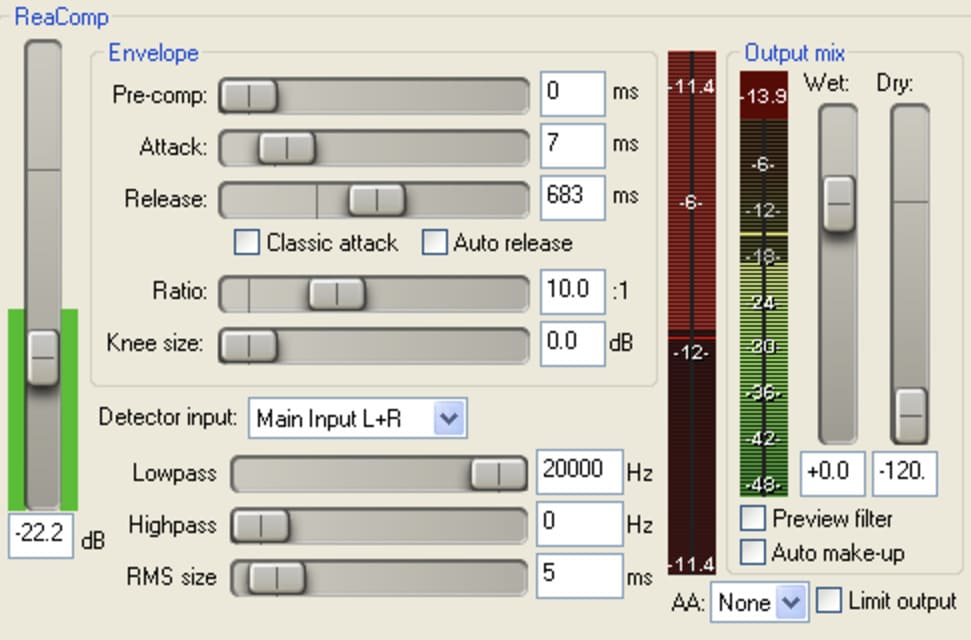The height and width of the screenshot is (640, 971).
Task: Open the AA anti-aliasing dropdown
Action: [x=760, y=602]
